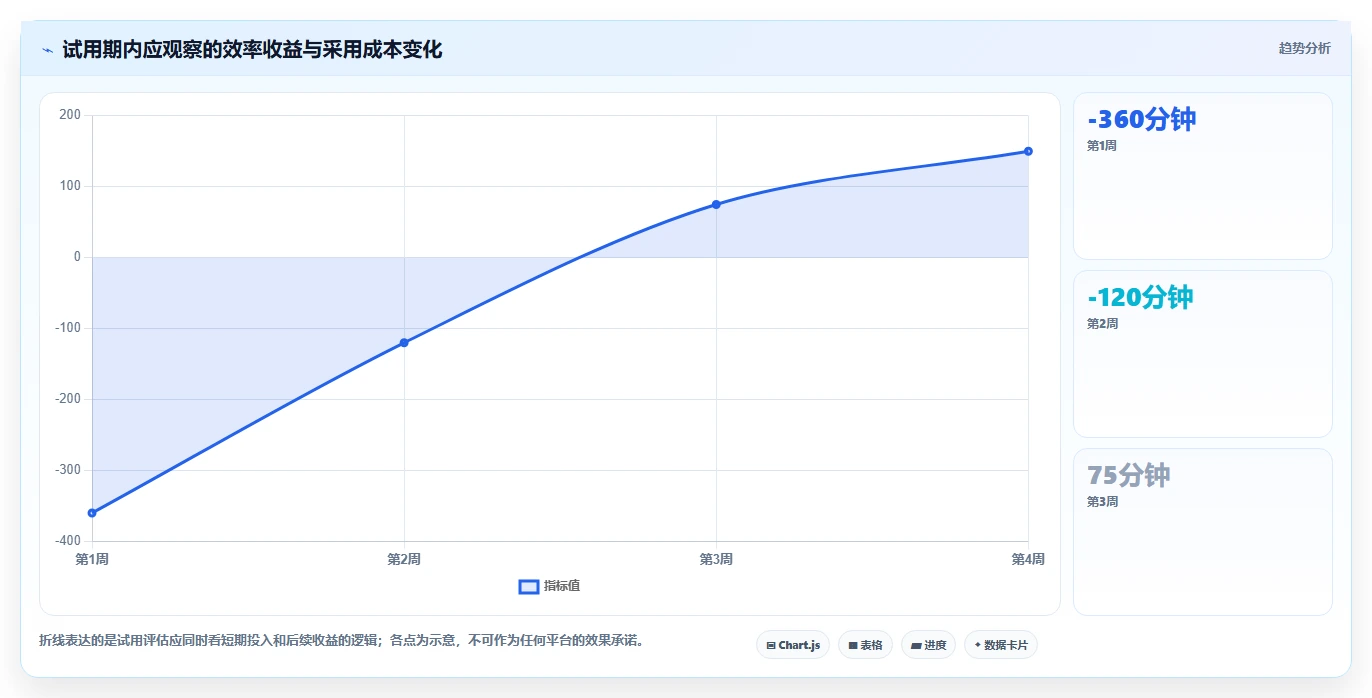The width and height of the screenshot is (1372, 698).
Task: Click the lightning icon beside the title
Action: tap(48, 49)
